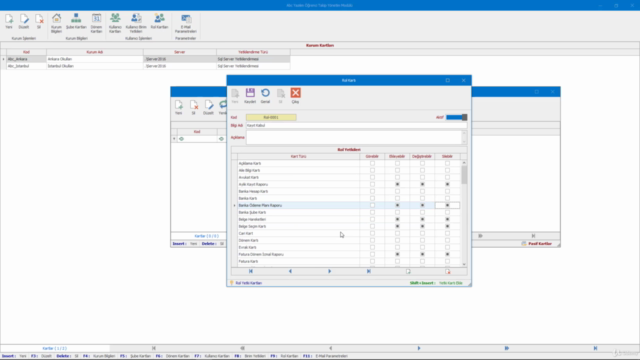
Task: Toggle the Aktif switch in Rol Kartı
Action: (456, 117)
